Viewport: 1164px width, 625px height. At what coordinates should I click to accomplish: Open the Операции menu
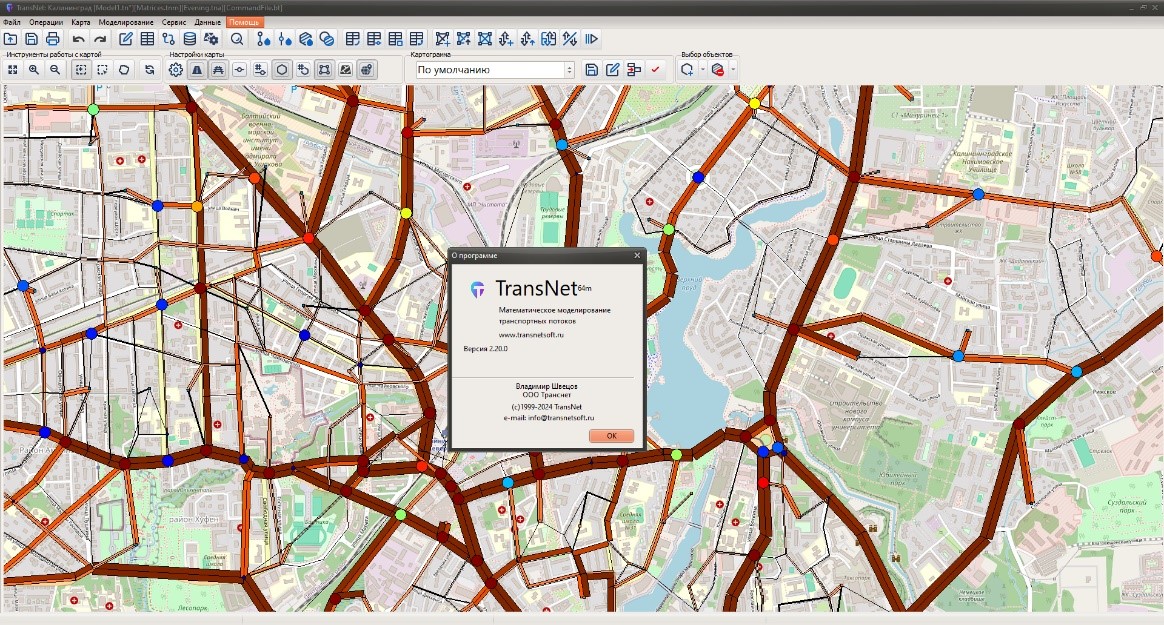[46, 22]
